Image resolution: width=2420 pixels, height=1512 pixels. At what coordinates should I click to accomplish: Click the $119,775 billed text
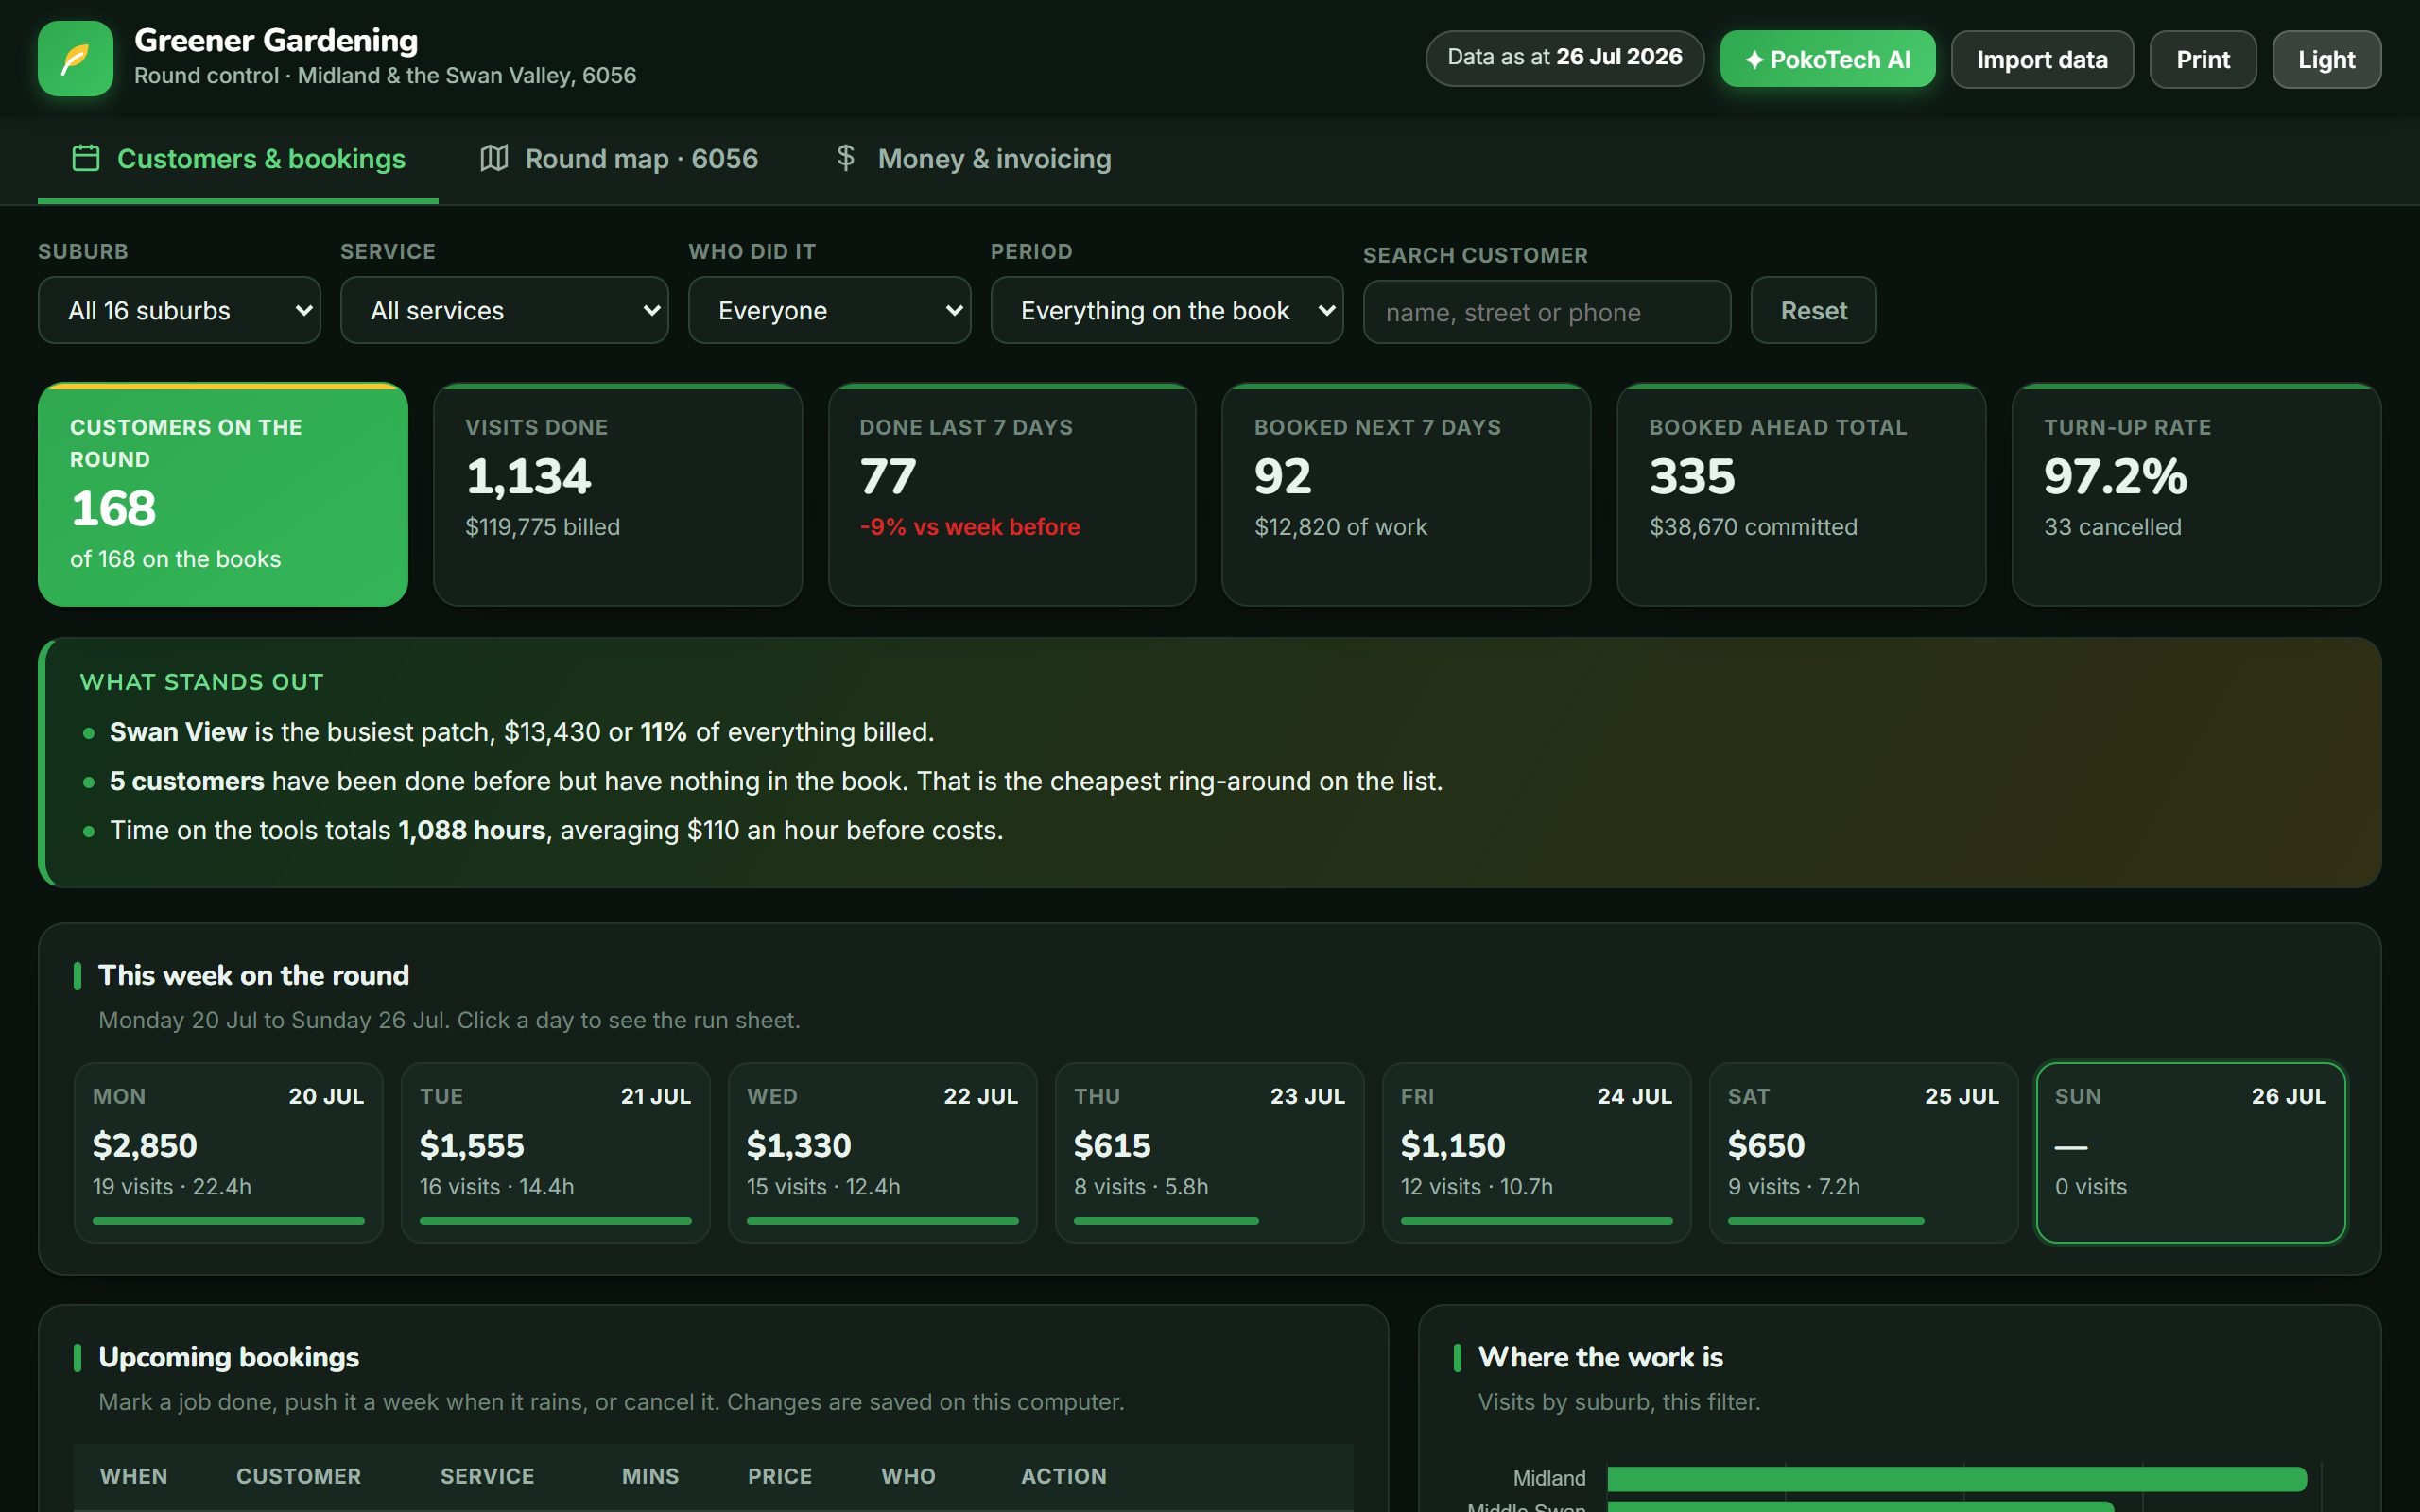point(543,527)
